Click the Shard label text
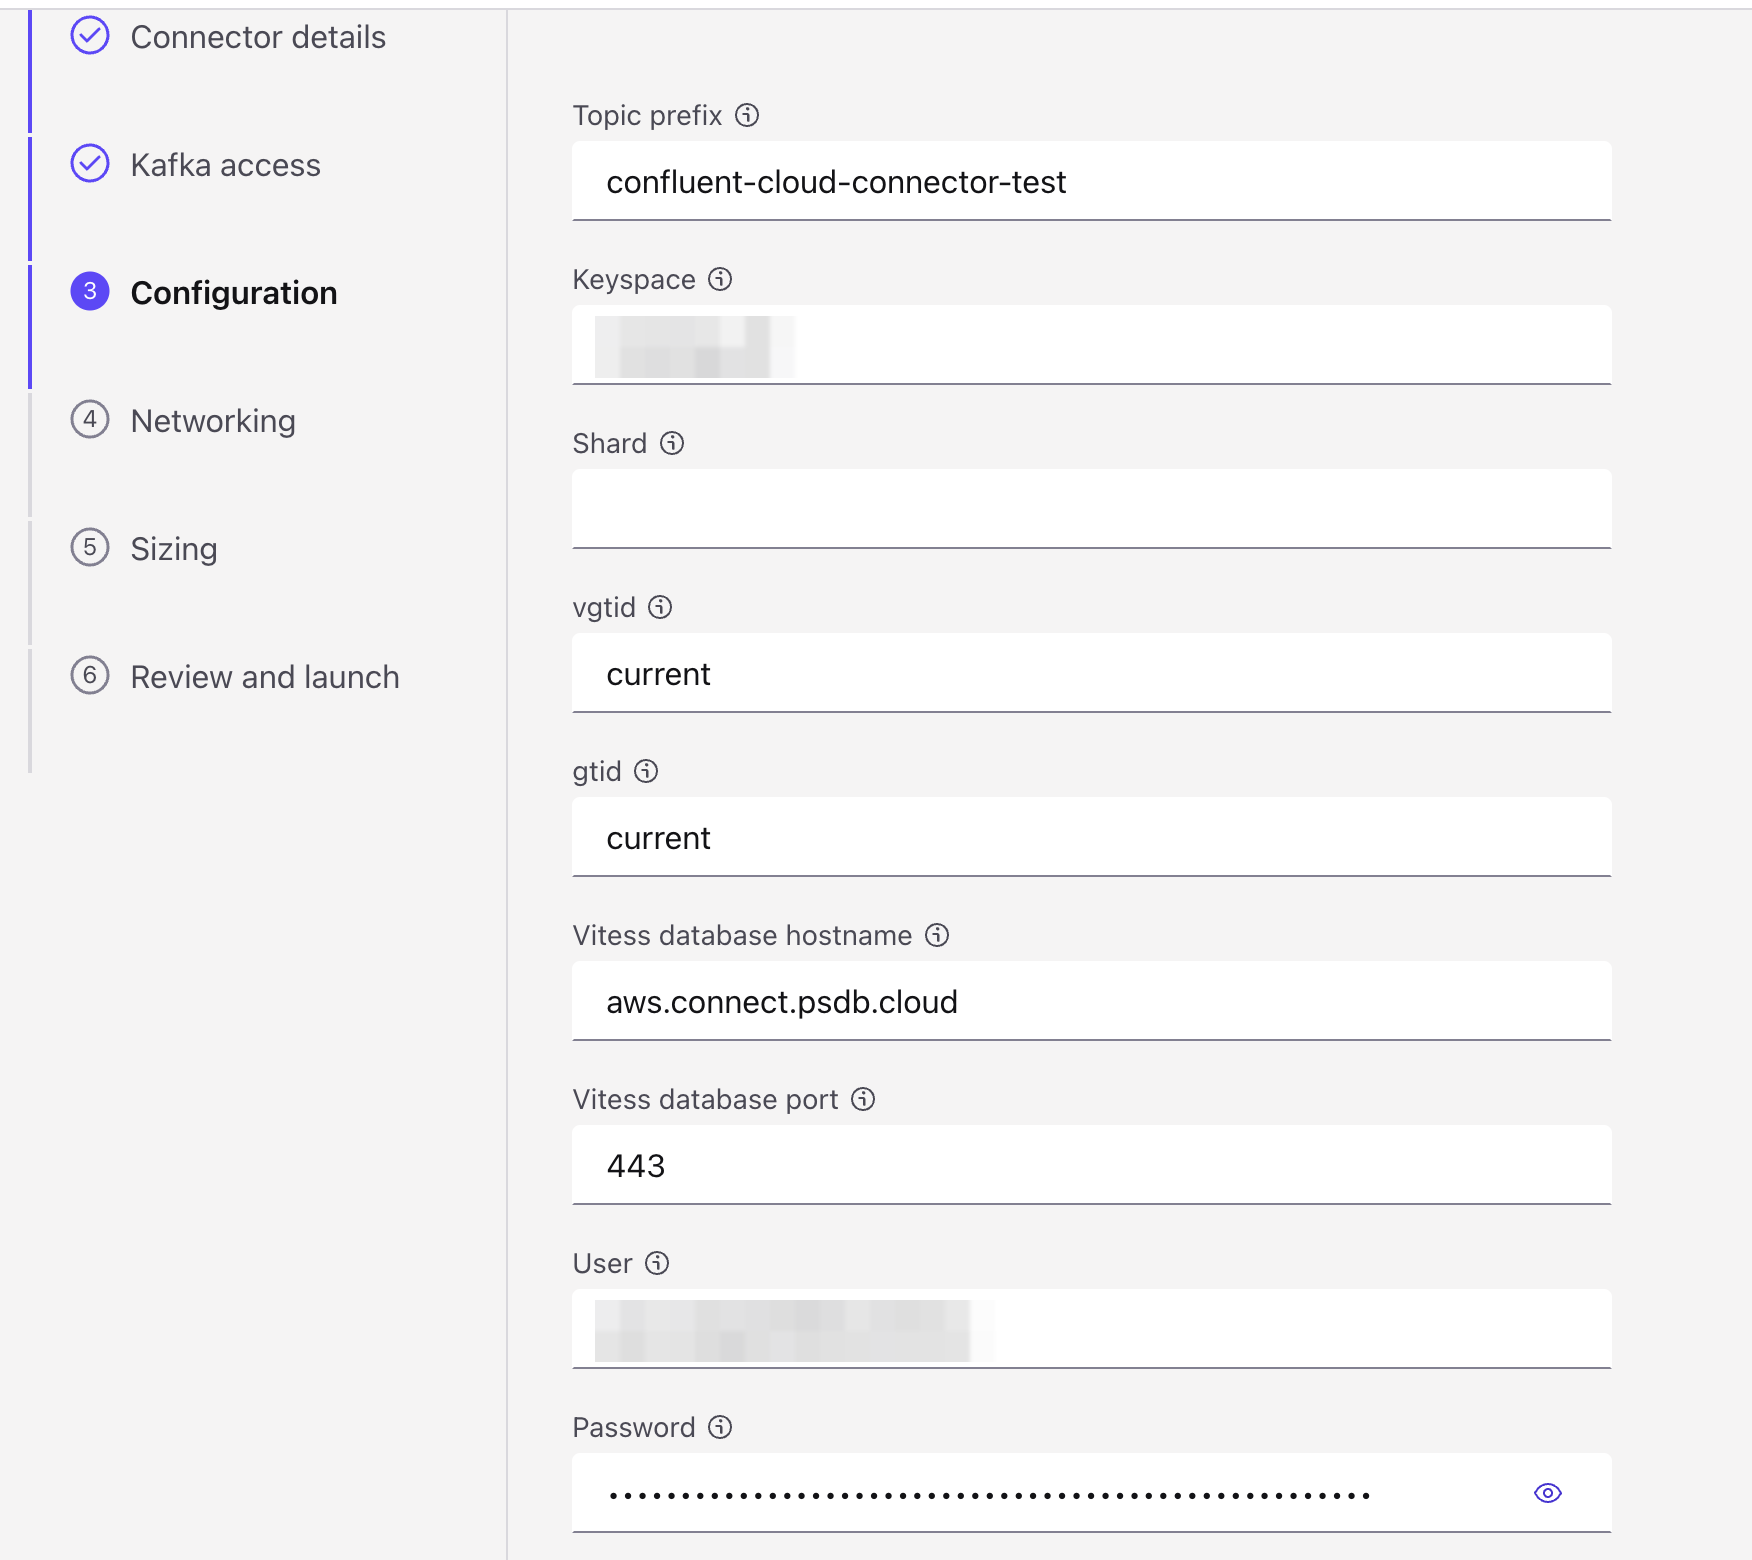This screenshot has height=1560, width=1752. click(610, 443)
